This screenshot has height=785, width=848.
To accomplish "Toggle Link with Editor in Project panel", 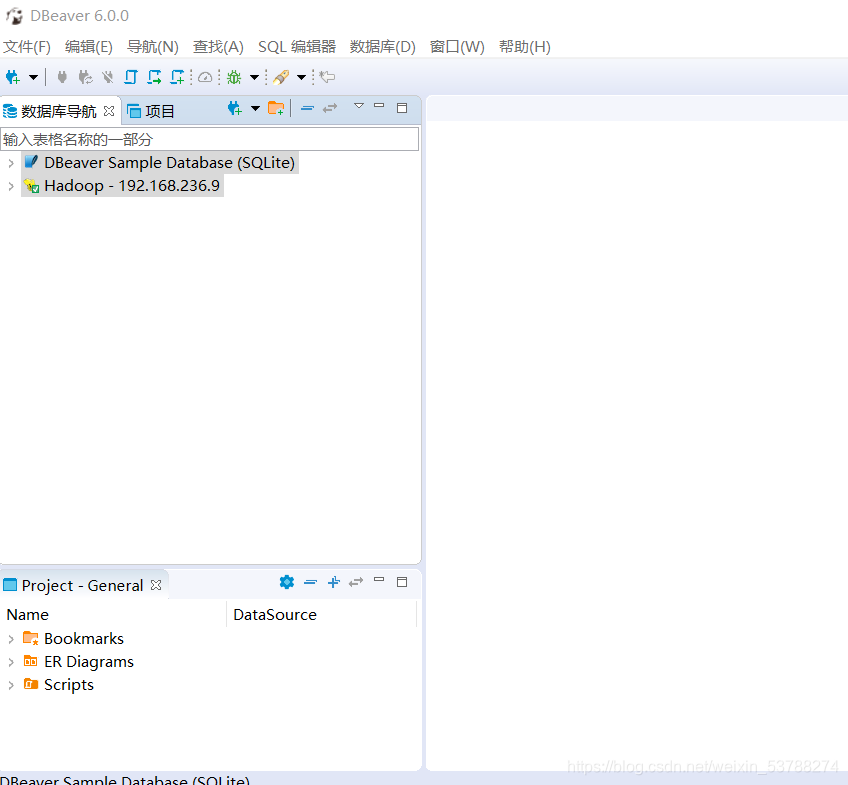I will tap(356, 582).
